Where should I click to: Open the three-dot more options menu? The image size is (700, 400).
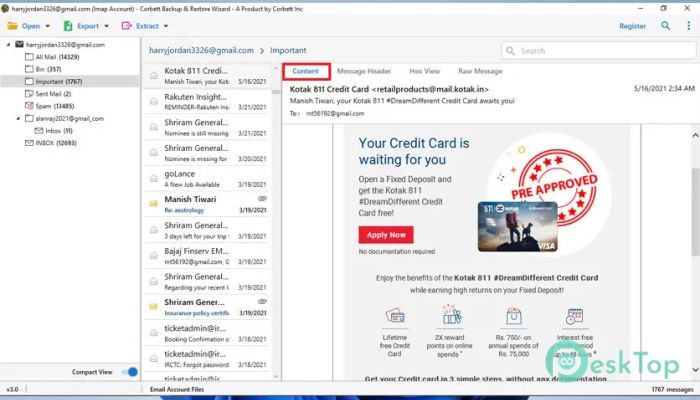click(688, 26)
